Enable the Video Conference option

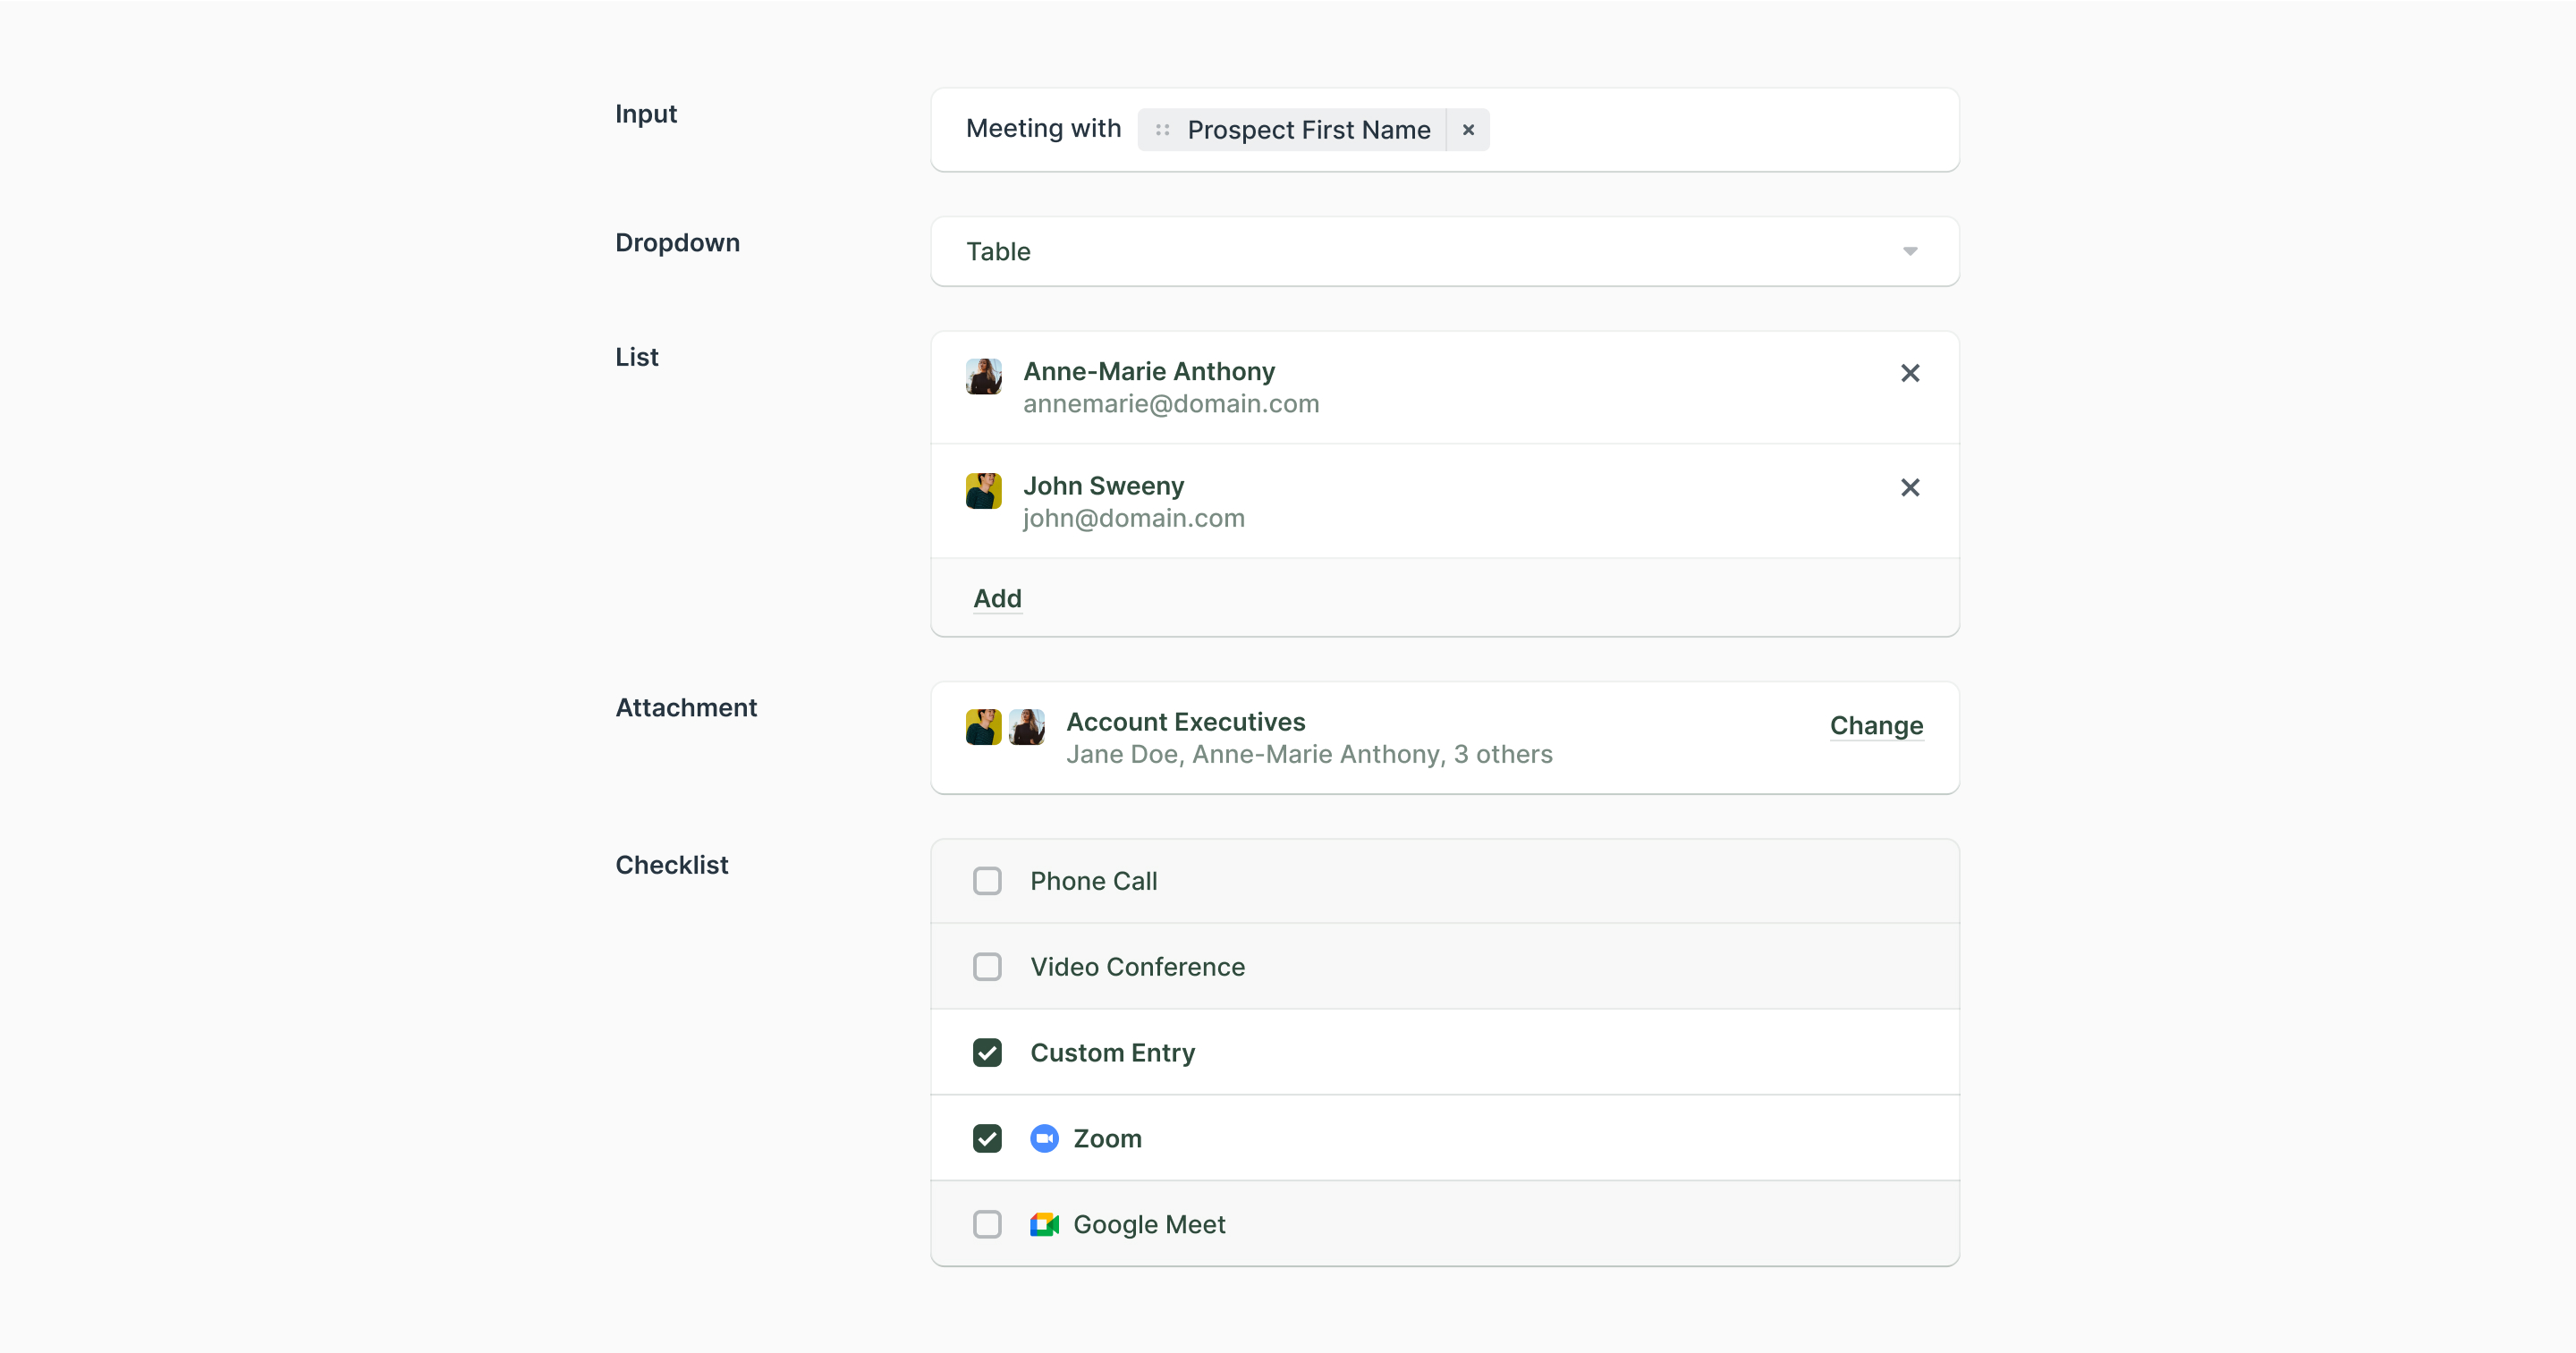point(987,967)
